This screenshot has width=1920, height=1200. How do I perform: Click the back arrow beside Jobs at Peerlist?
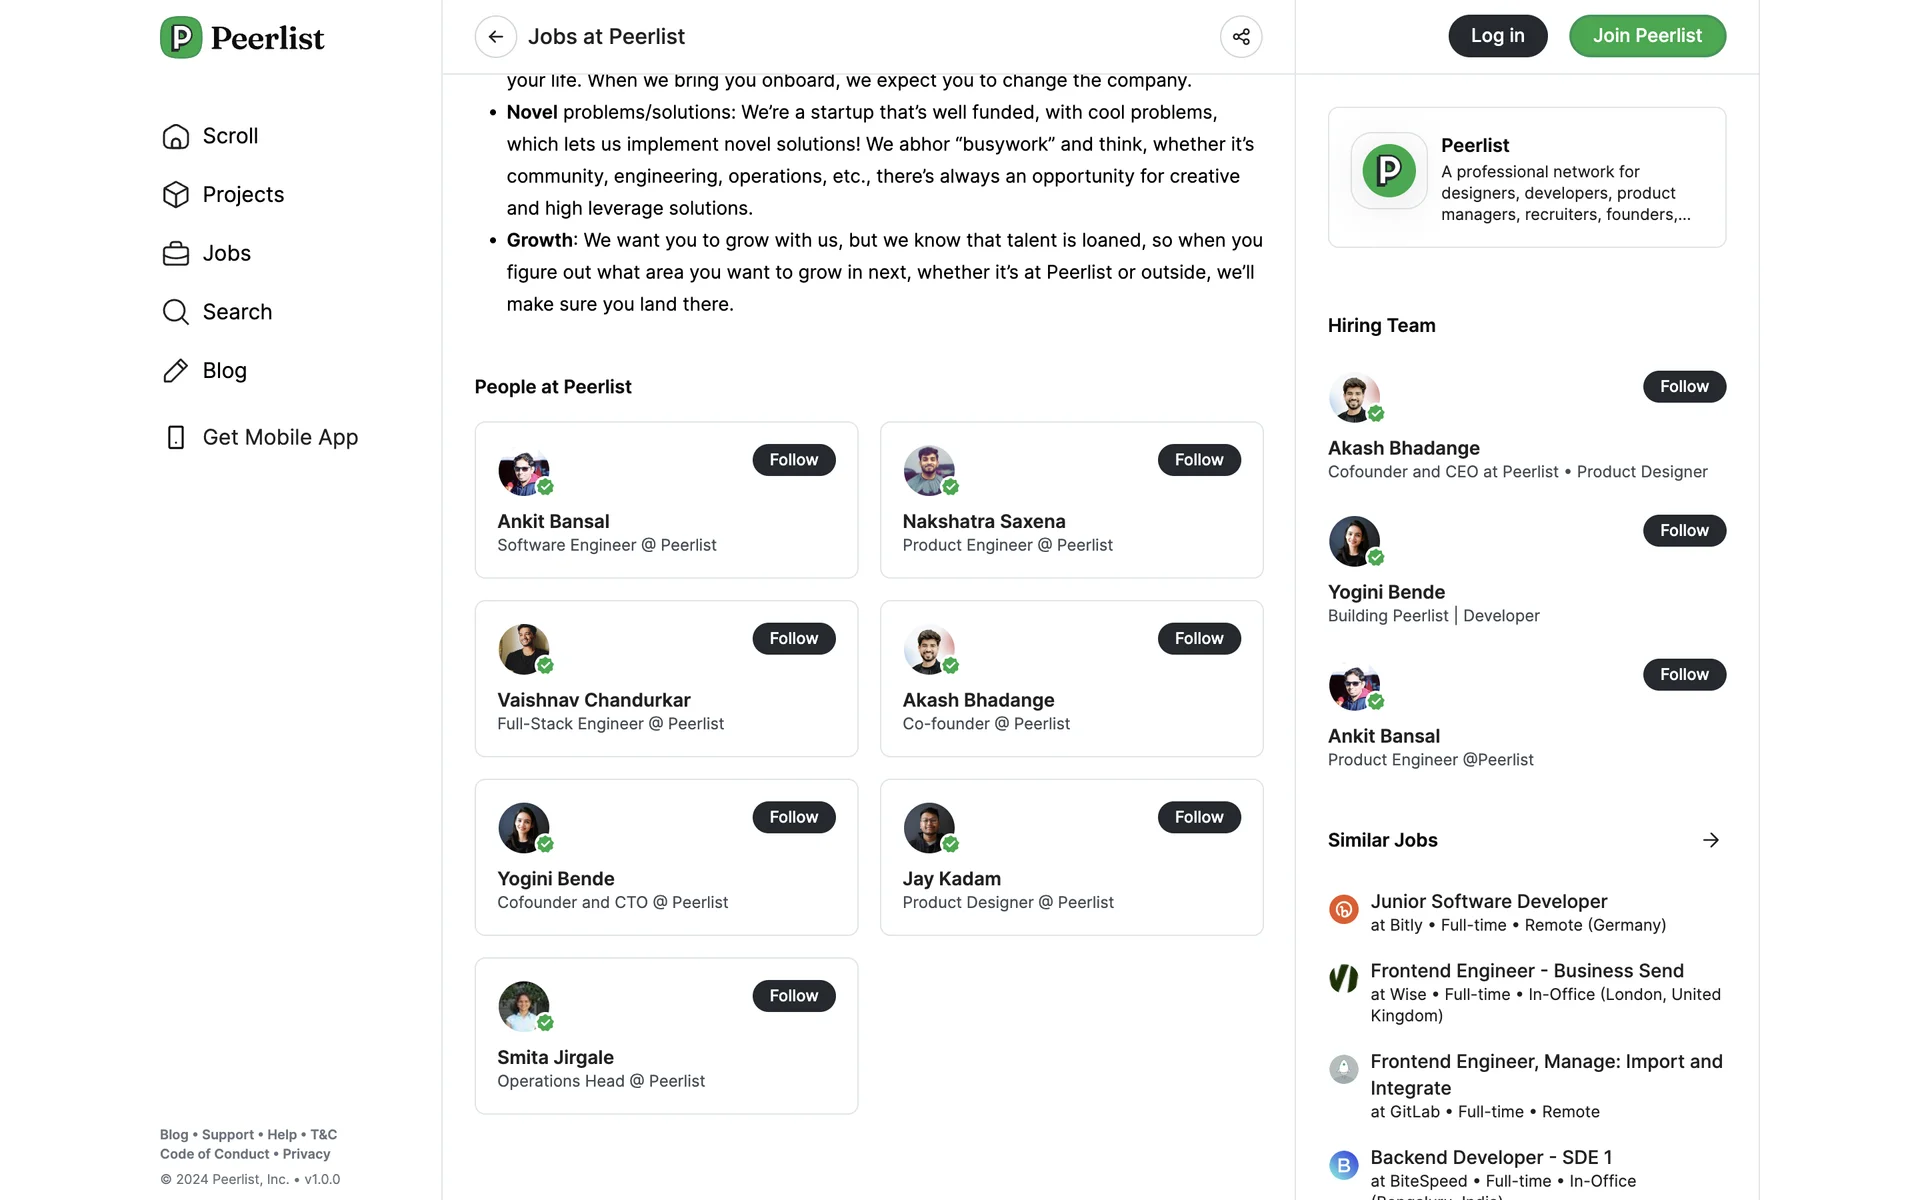coord(495,37)
